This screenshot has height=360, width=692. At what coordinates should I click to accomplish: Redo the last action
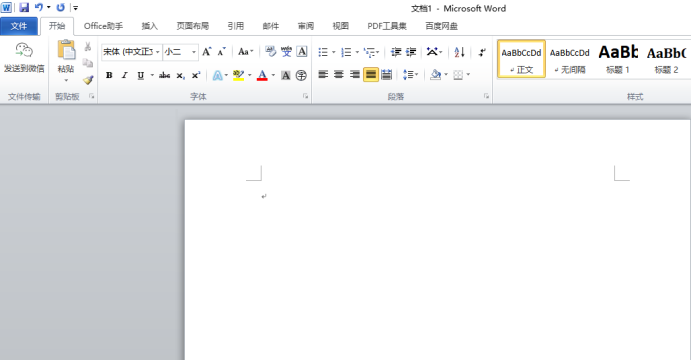coord(60,8)
